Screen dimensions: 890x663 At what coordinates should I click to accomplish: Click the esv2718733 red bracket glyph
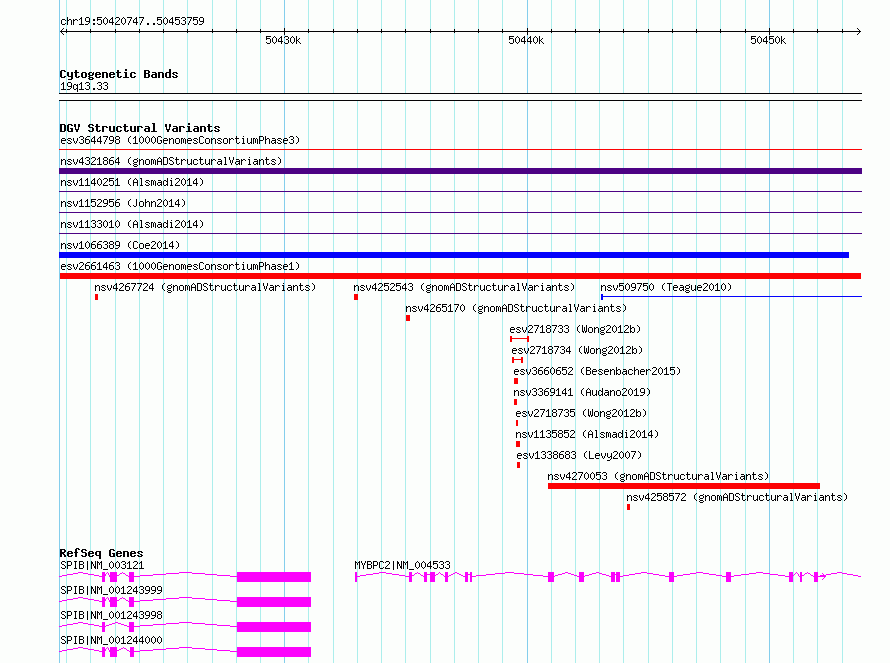click(519, 339)
